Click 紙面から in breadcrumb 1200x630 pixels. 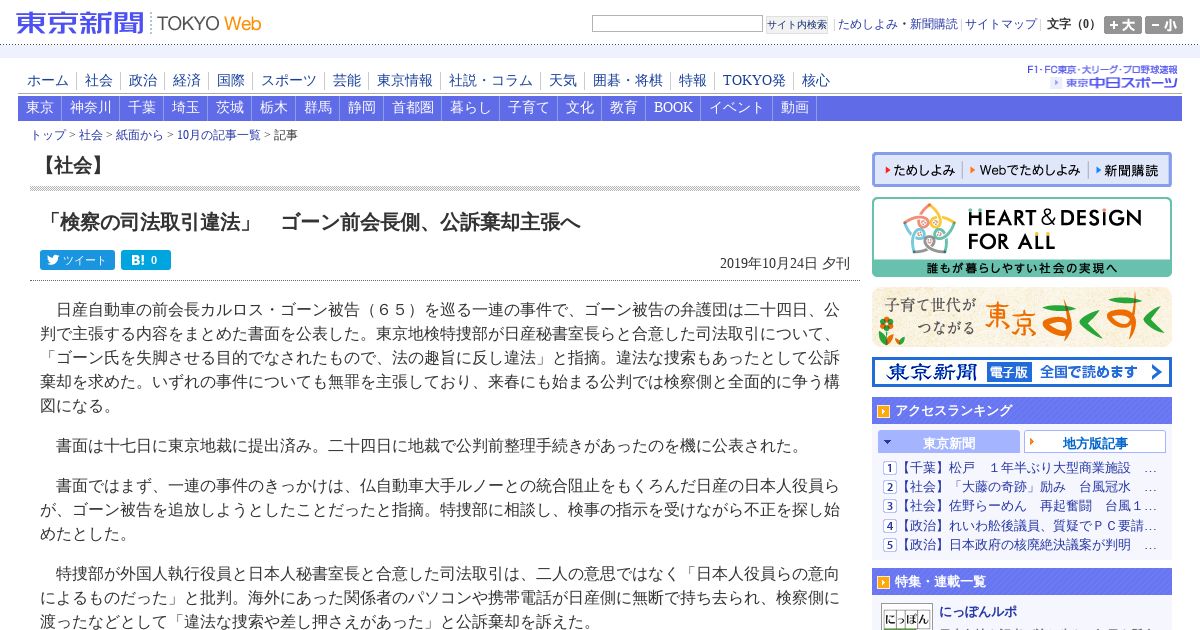(139, 135)
